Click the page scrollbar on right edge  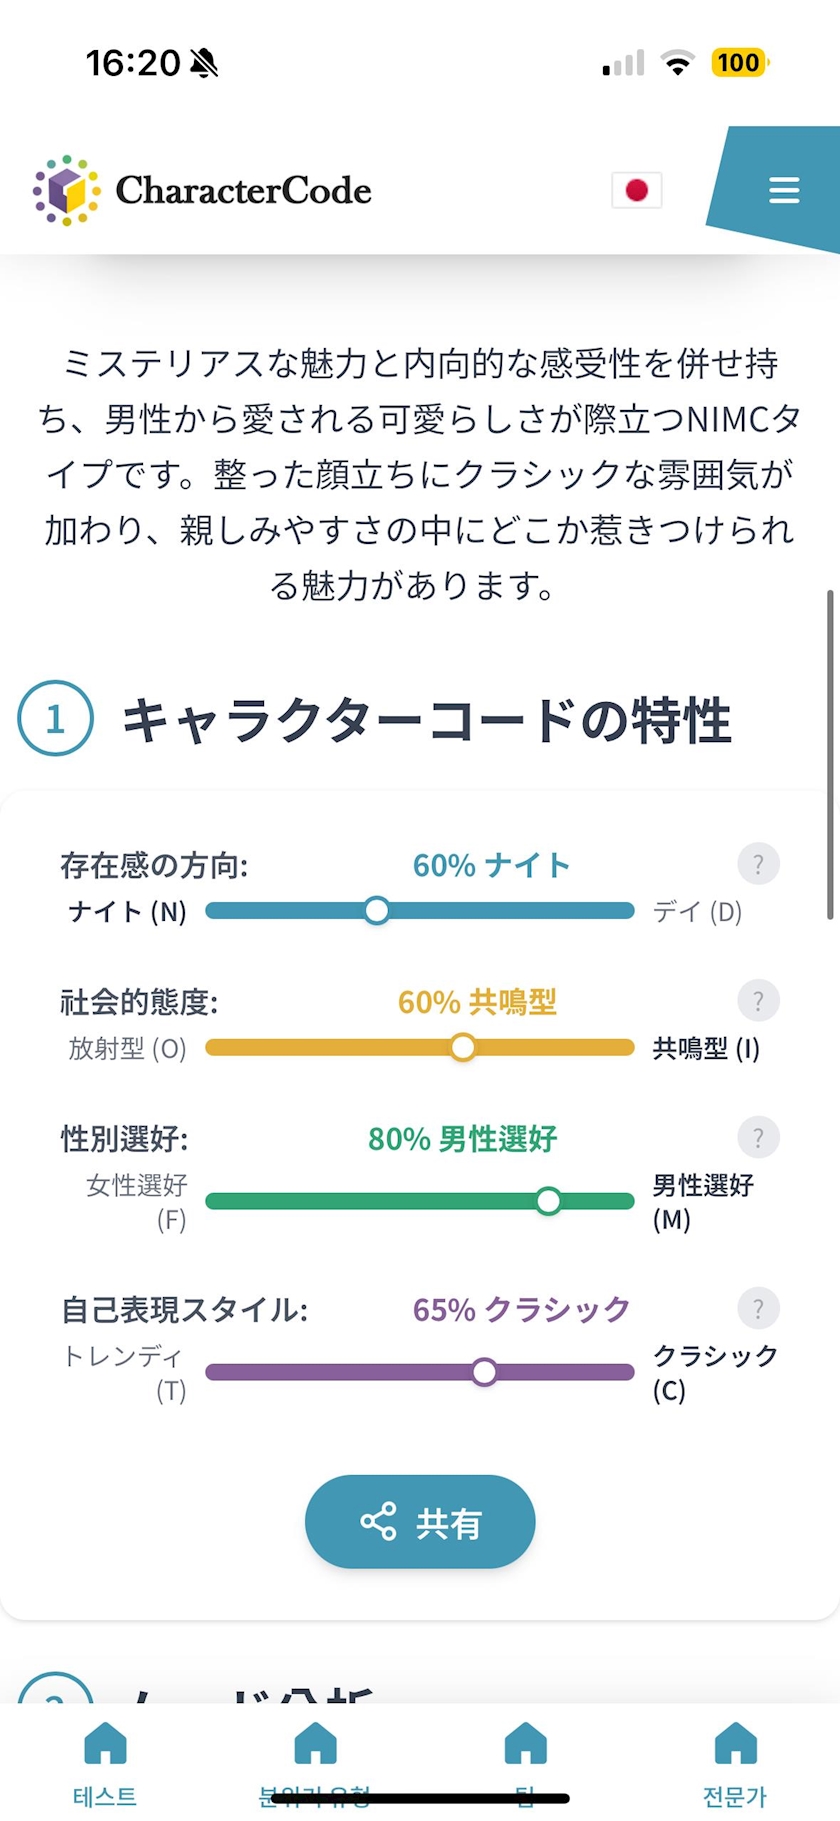tap(830, 755)
